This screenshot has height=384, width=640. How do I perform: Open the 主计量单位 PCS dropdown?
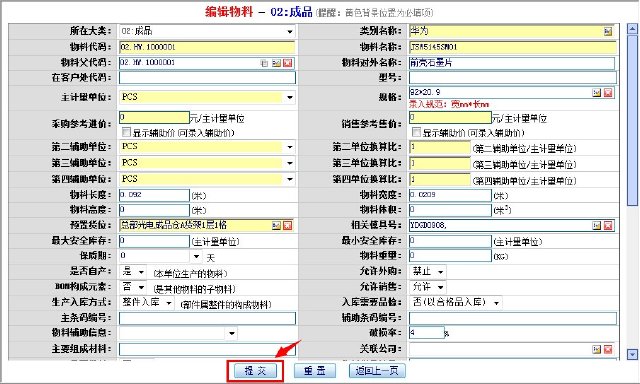click(x=289, y=97)
